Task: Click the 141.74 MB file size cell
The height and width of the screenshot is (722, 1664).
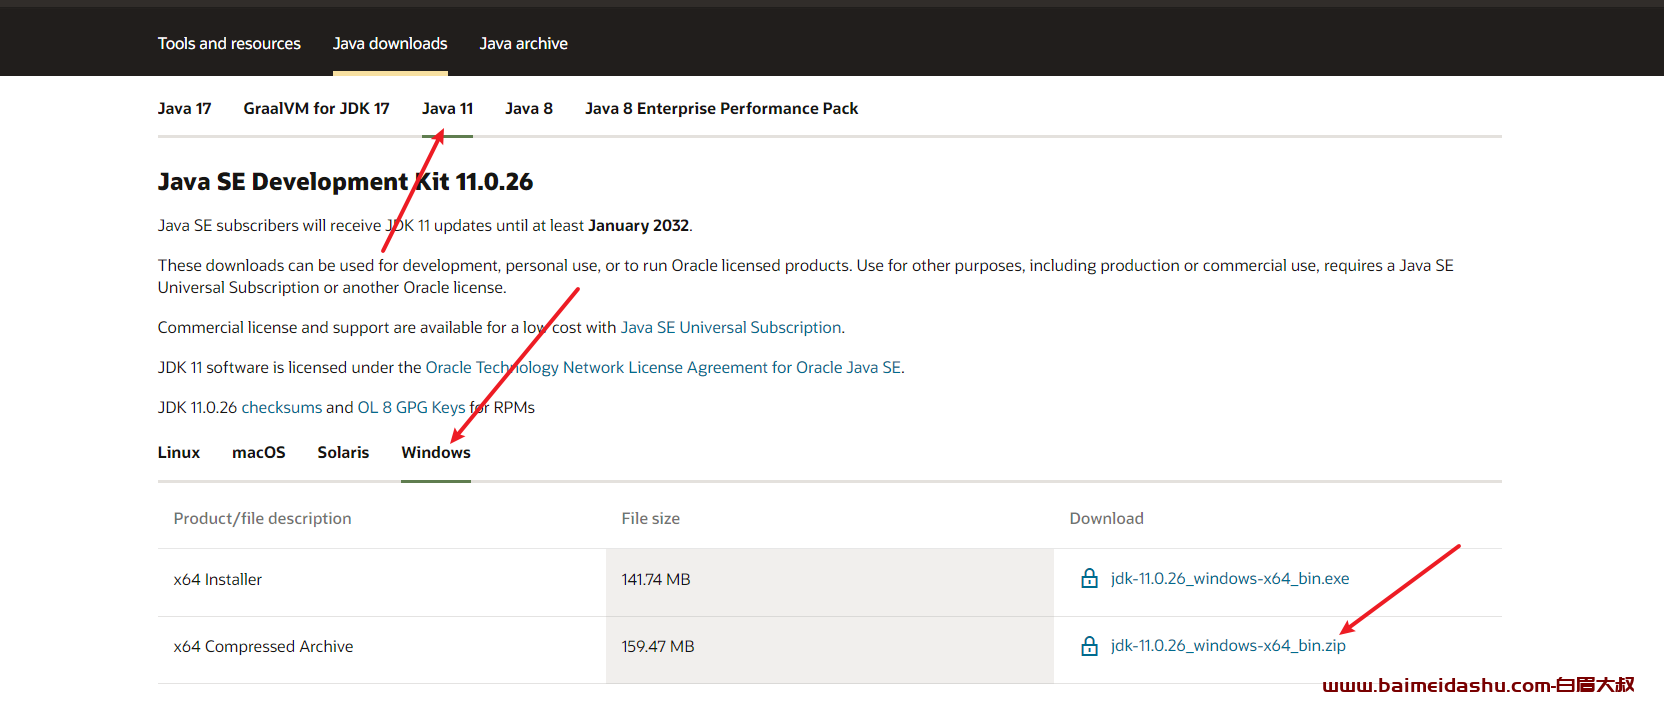Action: point(830,582)
